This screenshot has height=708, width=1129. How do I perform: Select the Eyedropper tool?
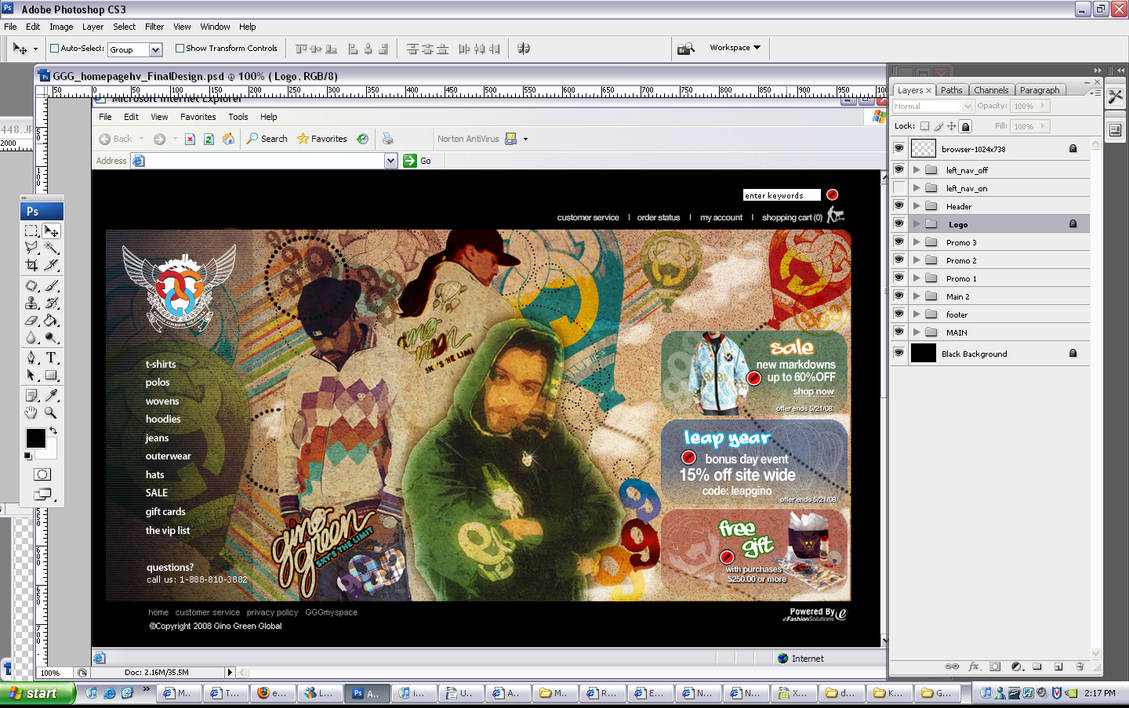[x=51, y=395]
